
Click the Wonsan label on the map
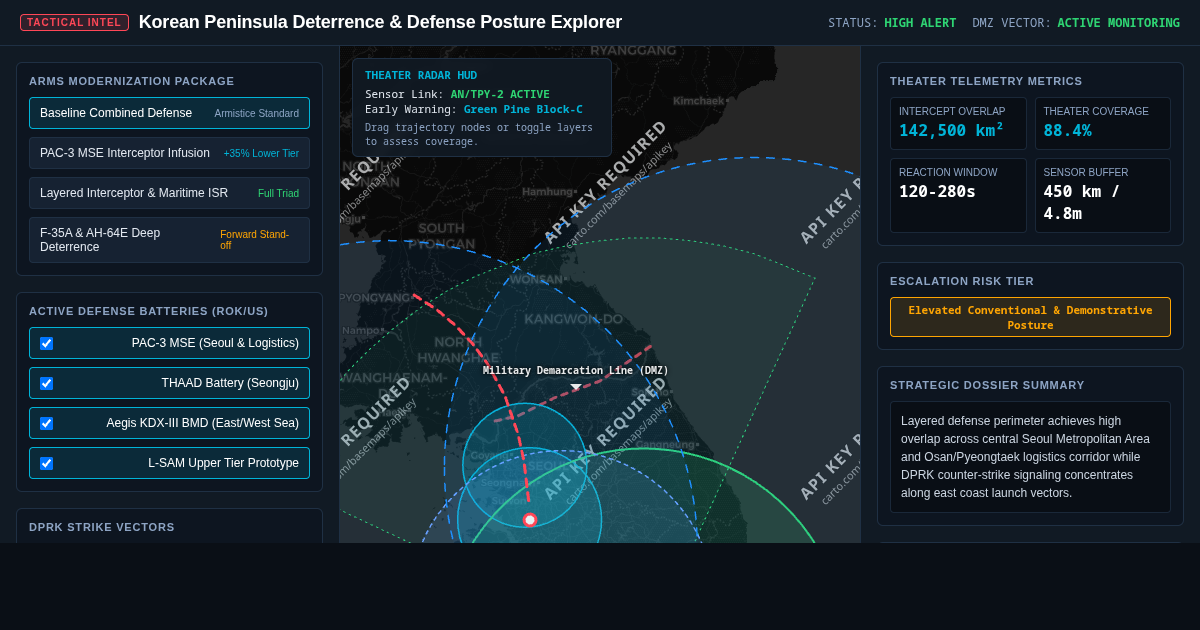[538, 280]
